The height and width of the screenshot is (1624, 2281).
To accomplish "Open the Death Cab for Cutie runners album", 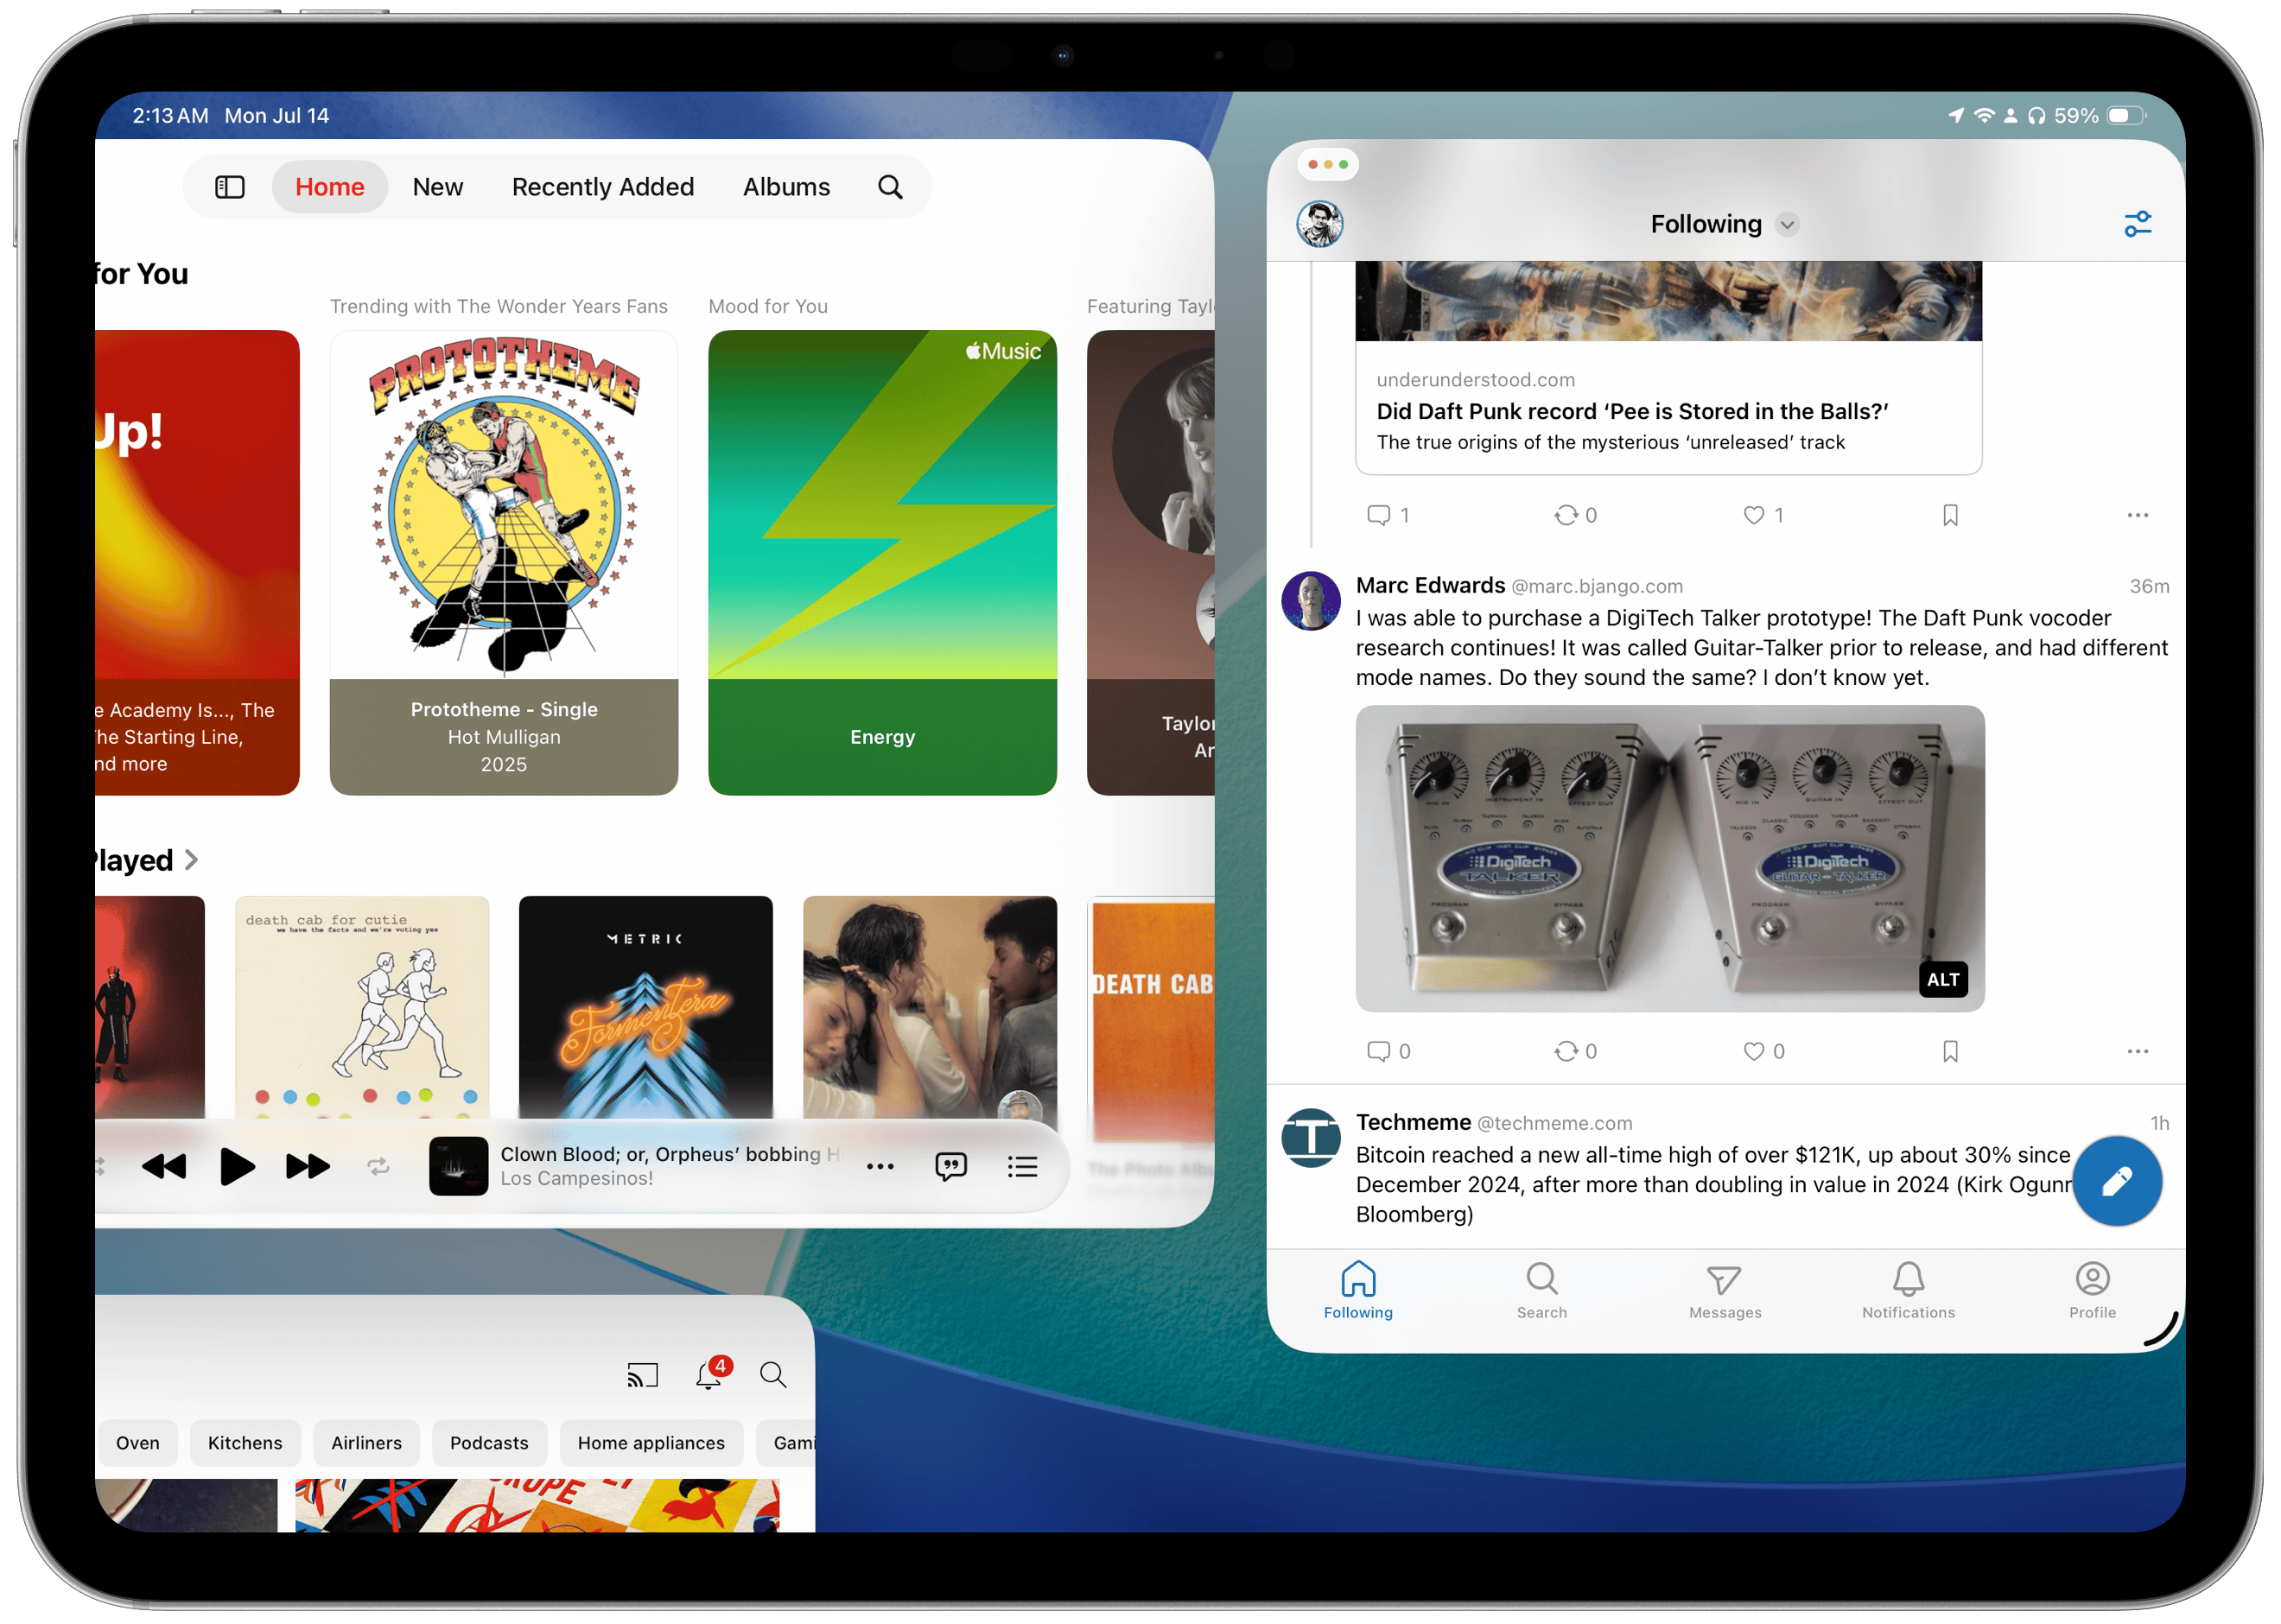I will pyautogui.click(x=362, y=1007).
